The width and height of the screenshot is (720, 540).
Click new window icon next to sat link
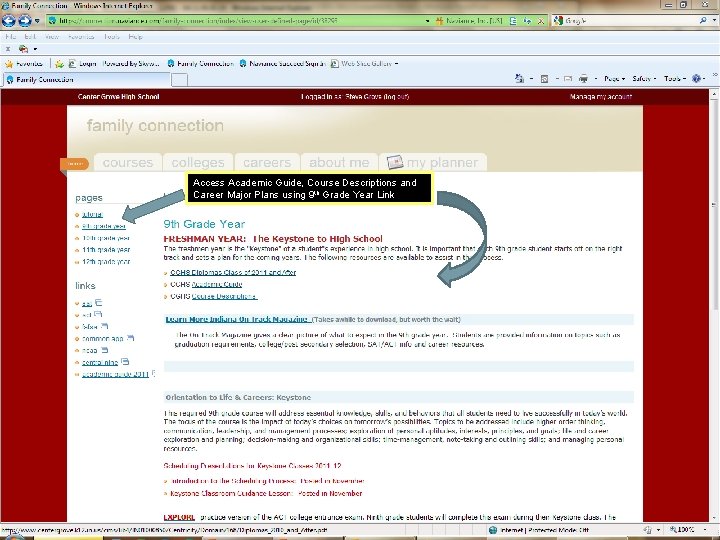coord(98,303)
